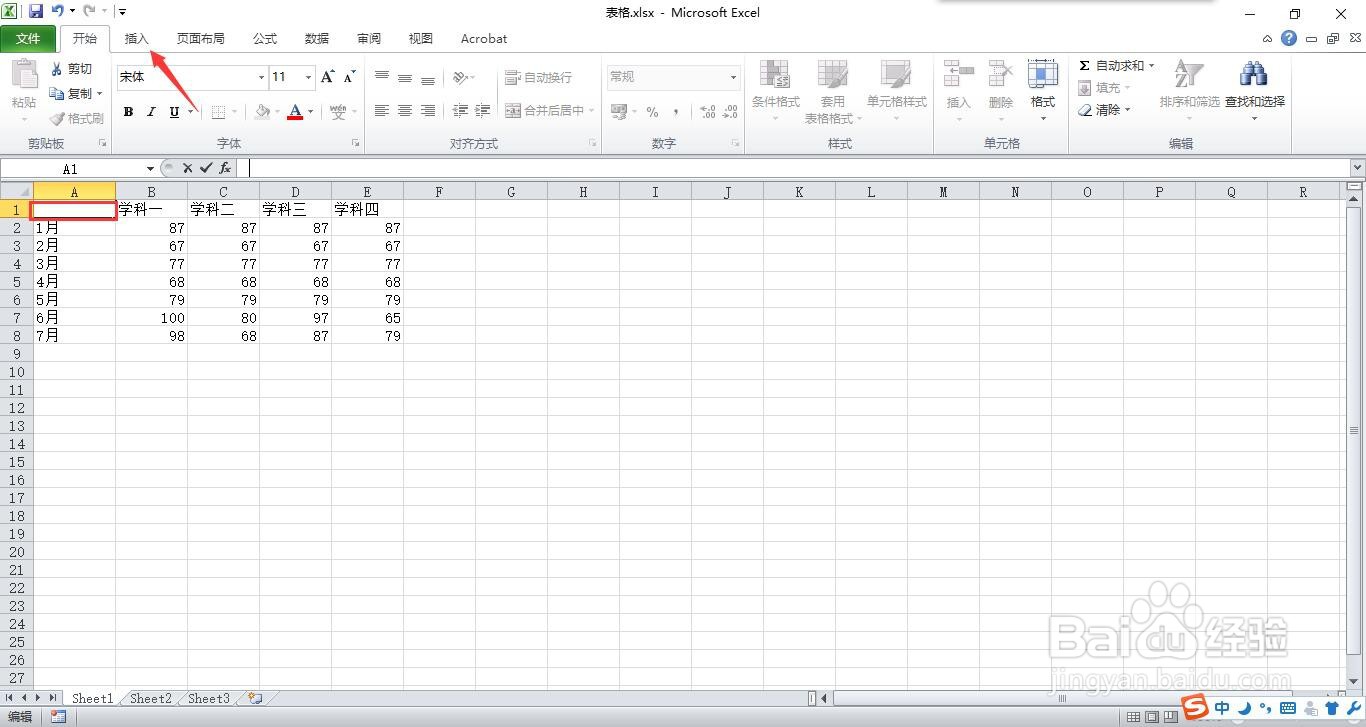This screenshot has width=1366, height=727.
Task: Open the File (文件) tab
Action: coord(28,39)
